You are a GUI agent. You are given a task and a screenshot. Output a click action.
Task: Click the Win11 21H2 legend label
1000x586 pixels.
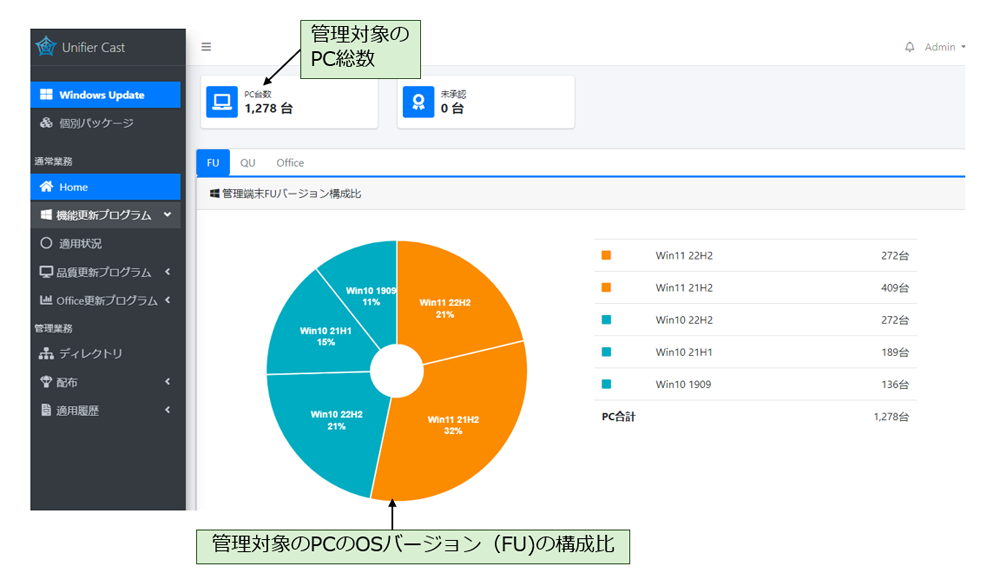pos(684,288)
